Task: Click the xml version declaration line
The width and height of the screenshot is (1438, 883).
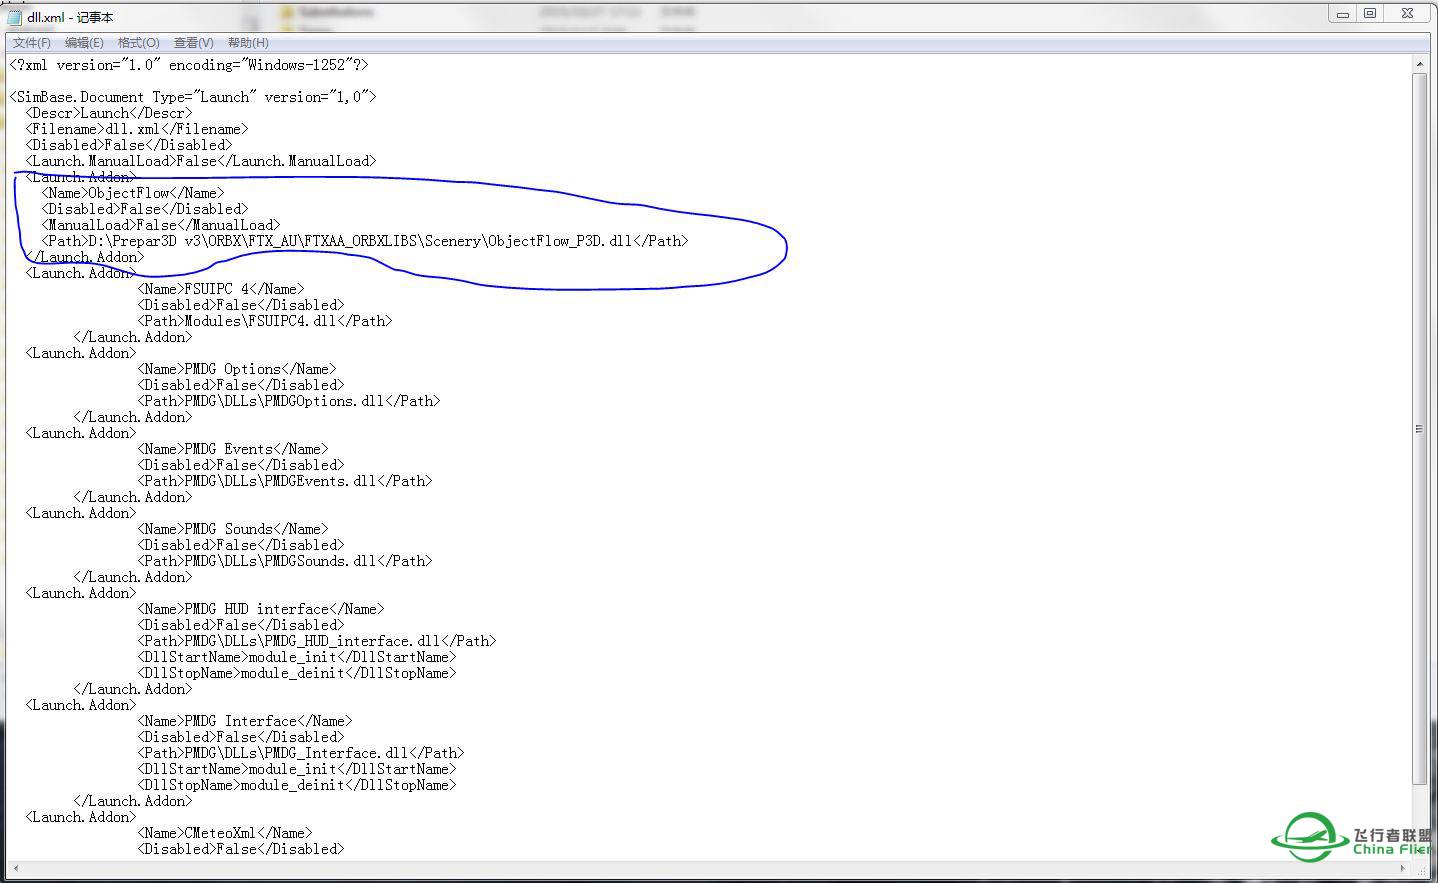Action: coord(189,65)
